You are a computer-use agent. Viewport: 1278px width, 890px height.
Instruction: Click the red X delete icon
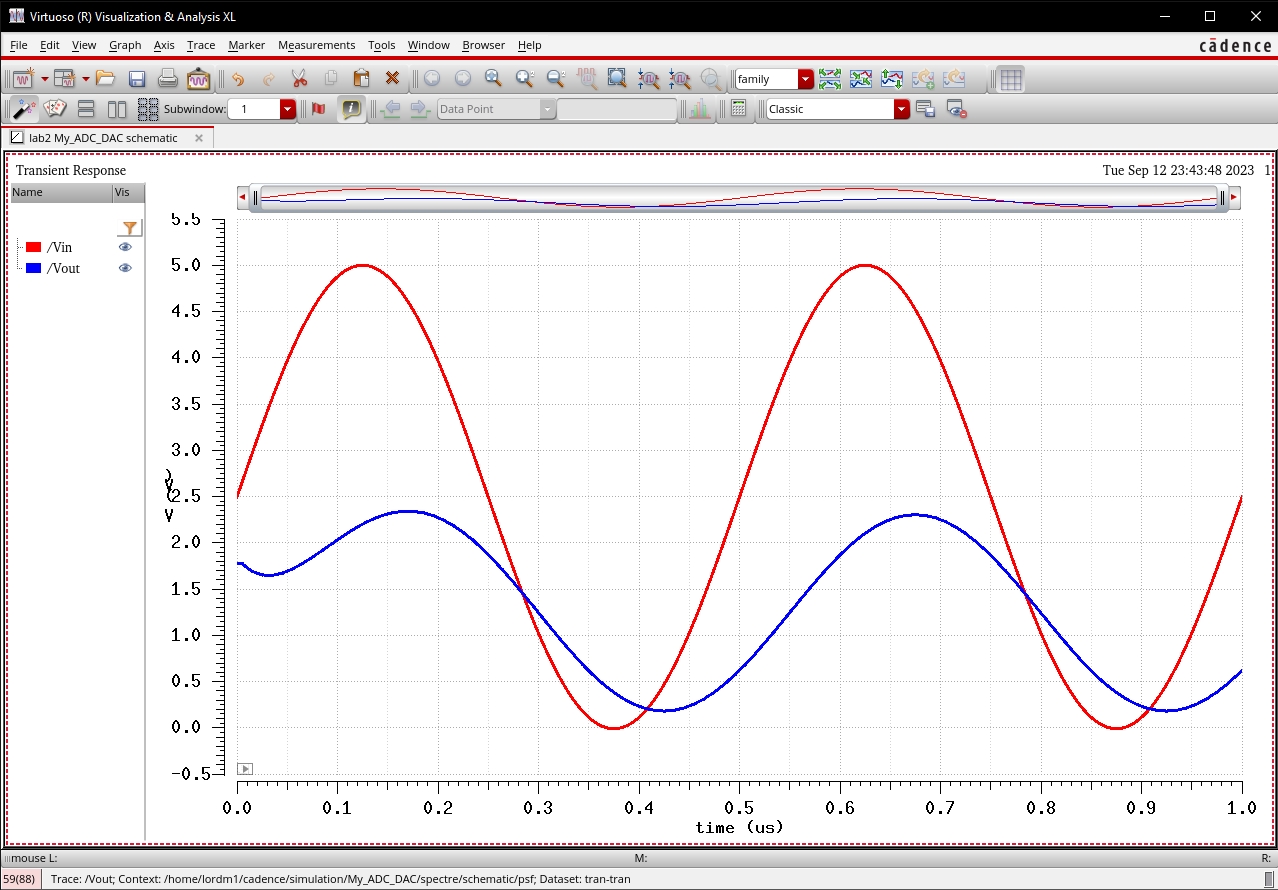(x=392, y=79)
